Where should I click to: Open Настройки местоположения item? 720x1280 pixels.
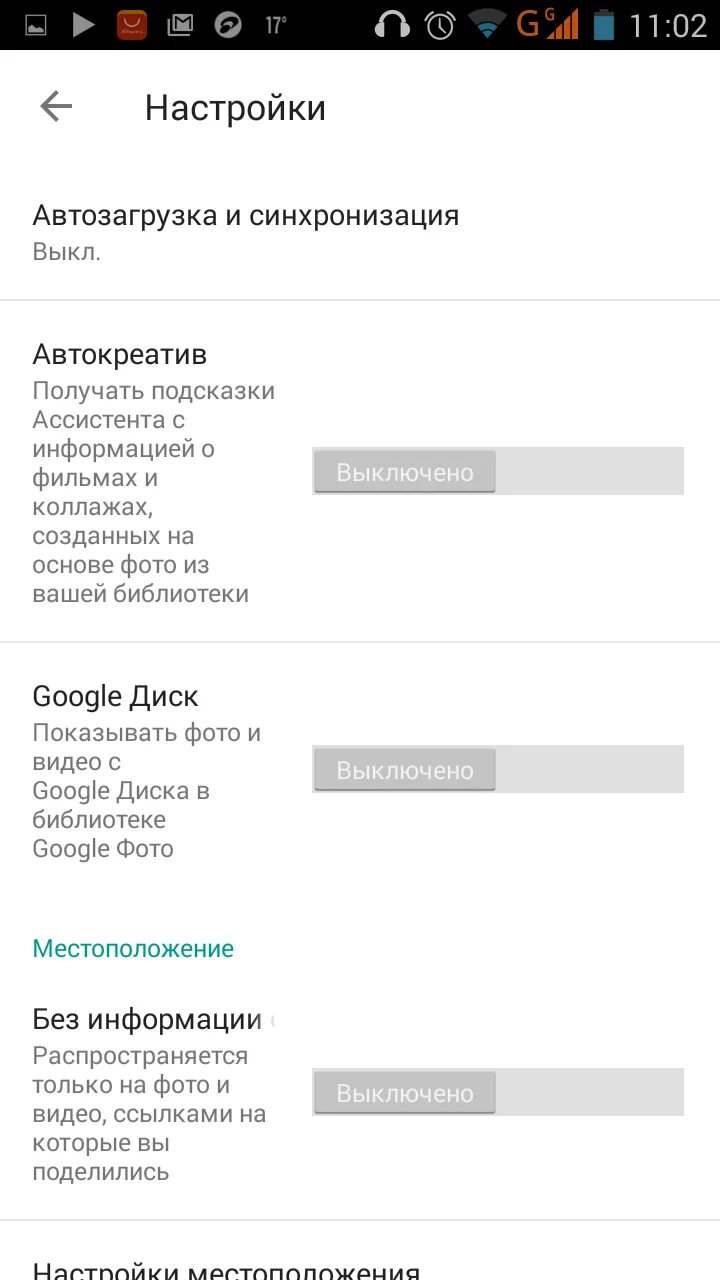[x=226, y=1268]
